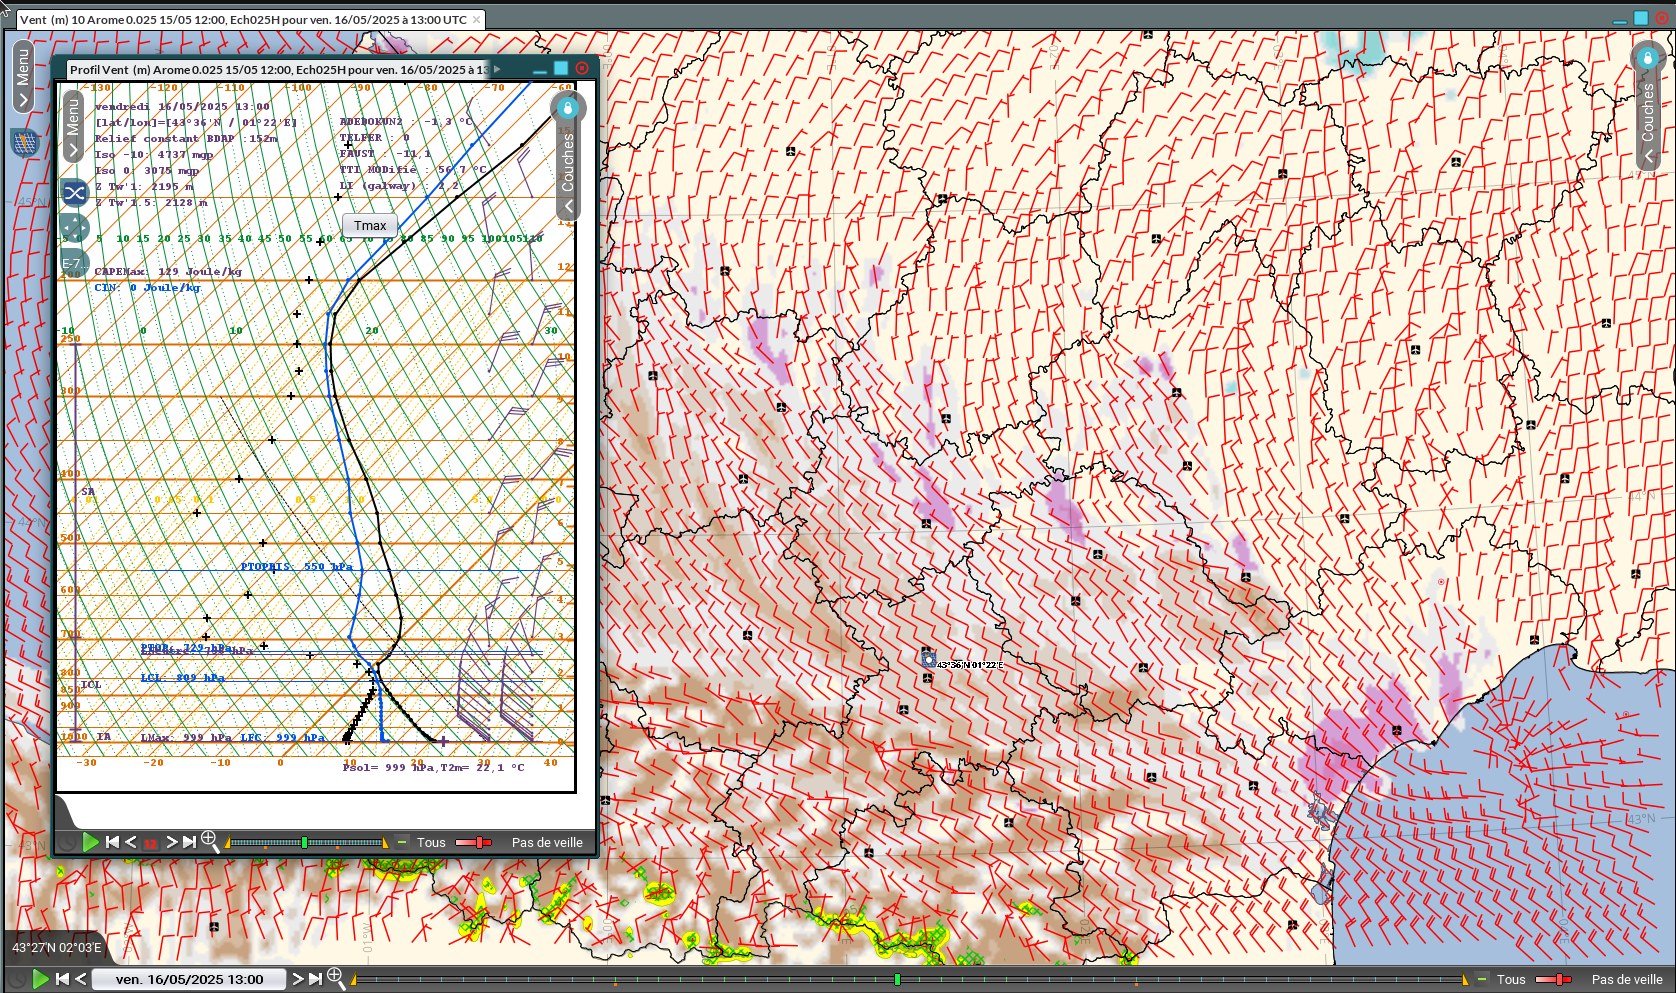Click Pas de veille in the main bottom bar
Screen dimensions: 1676x993
(1627, 979)
